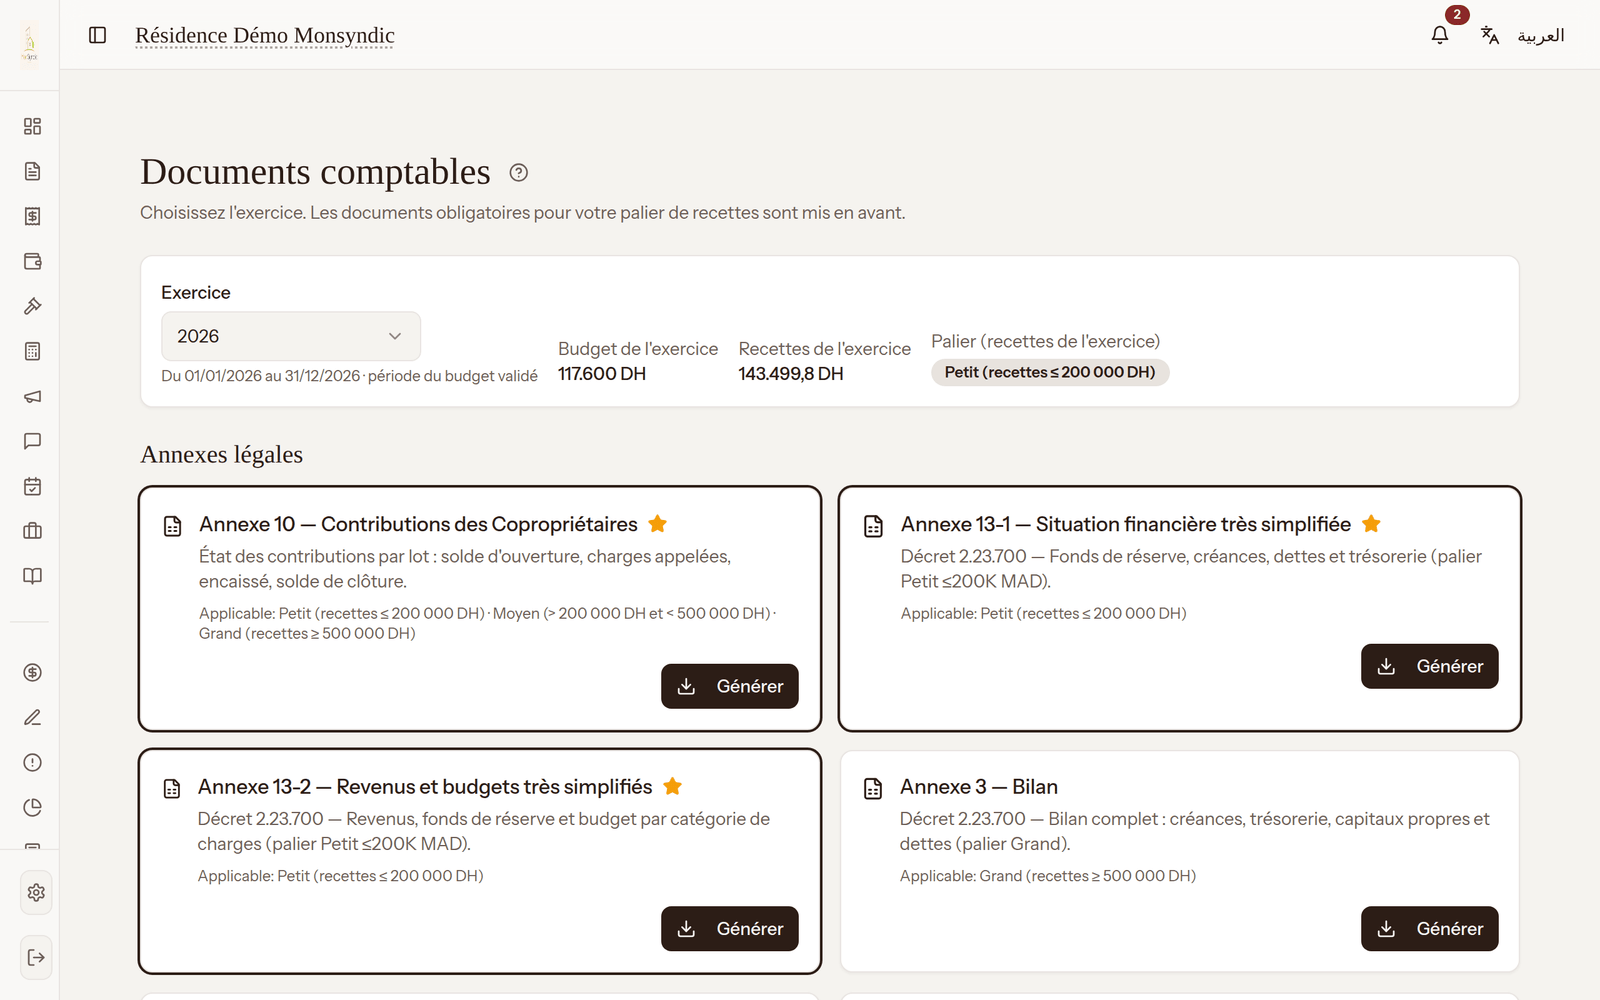The height and width of the screenshot is (1000, 1600).
Task: Open the dashboard grid icon in sidebar
Action: [x=32, y=126]
